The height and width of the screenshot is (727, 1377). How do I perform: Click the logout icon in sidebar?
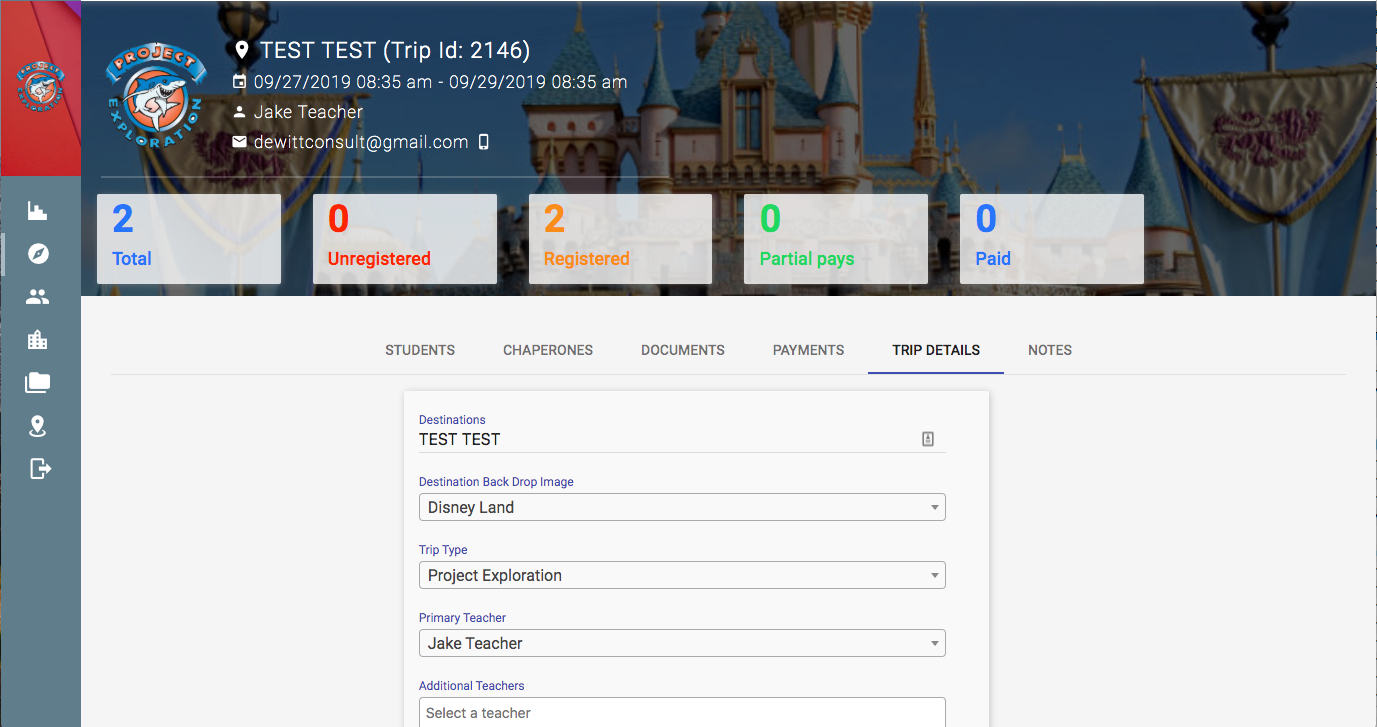(39, 469)
